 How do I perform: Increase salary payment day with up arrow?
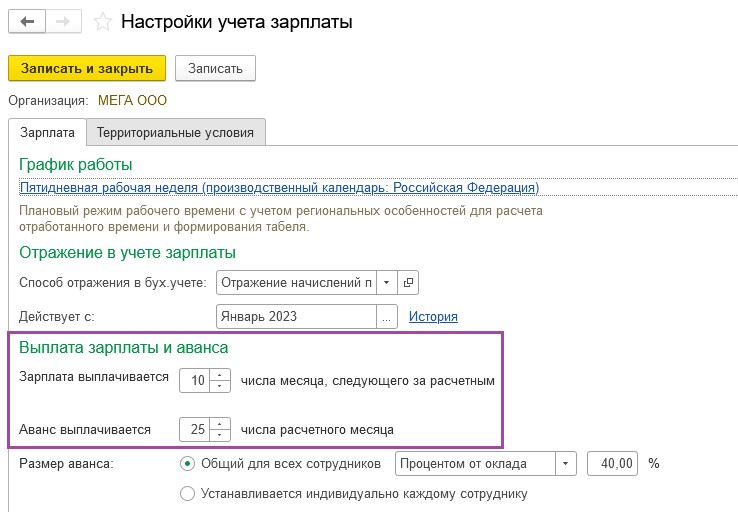[x=220, y=375]
